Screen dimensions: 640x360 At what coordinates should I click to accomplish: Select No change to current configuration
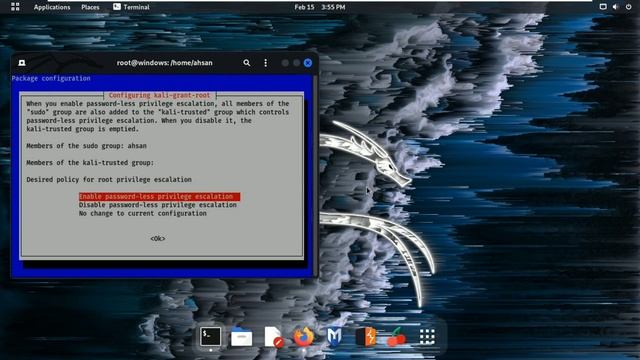(x=142, y=213)
